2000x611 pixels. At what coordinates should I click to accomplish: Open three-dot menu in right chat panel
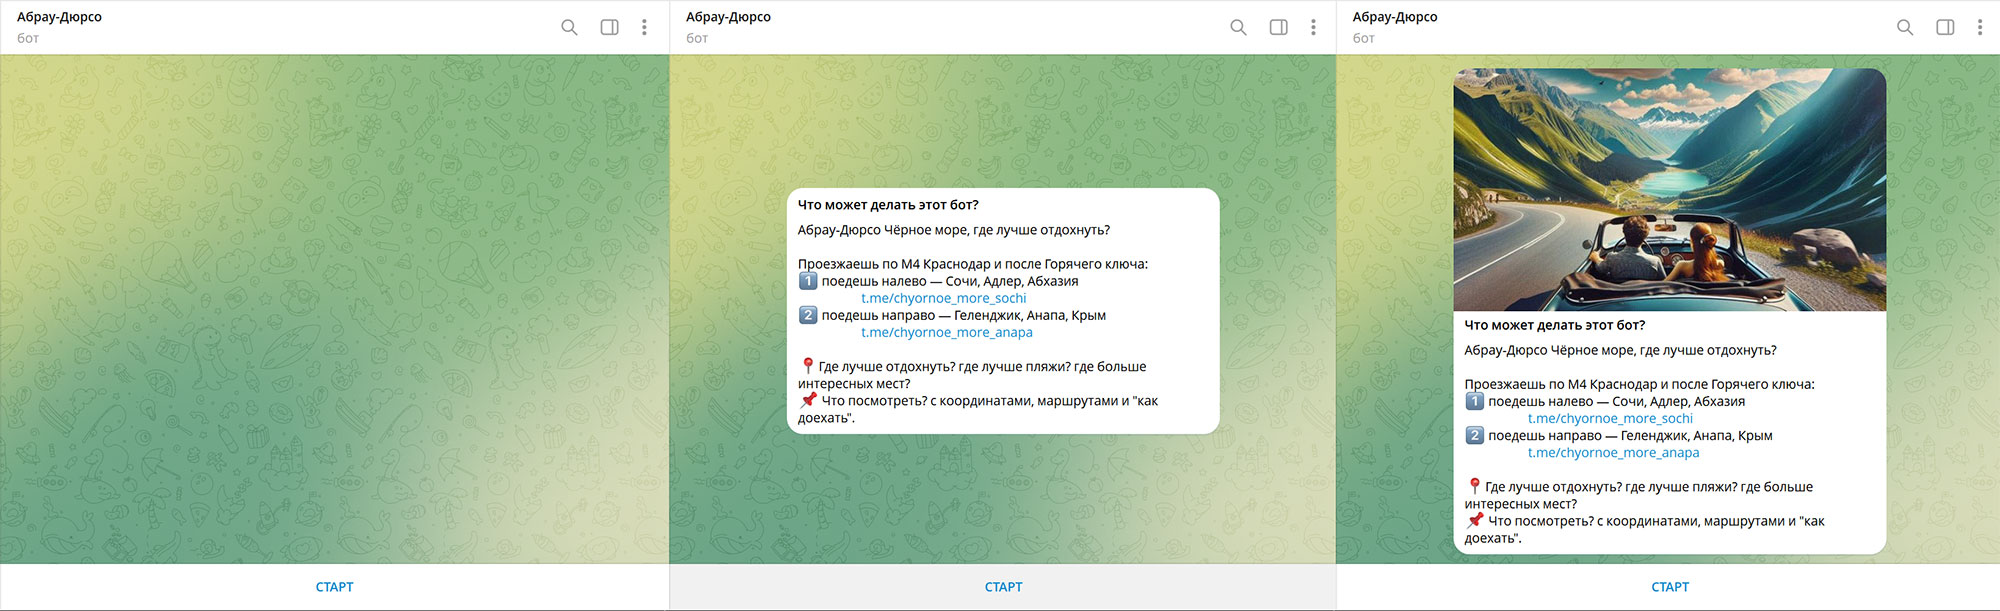point(1980,27)
